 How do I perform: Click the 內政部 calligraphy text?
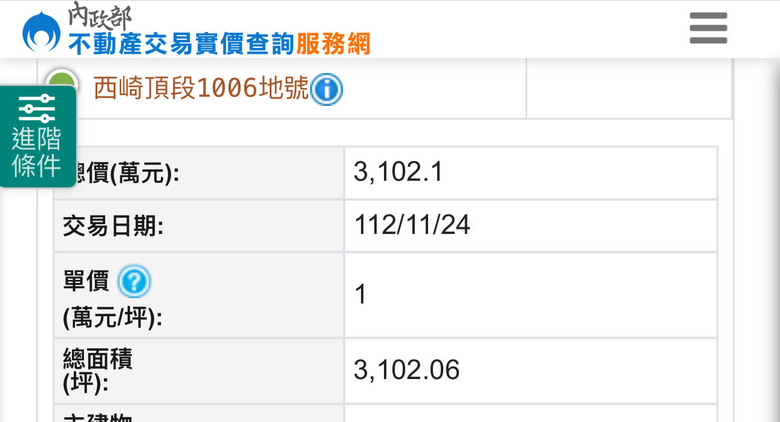point(99,15)
